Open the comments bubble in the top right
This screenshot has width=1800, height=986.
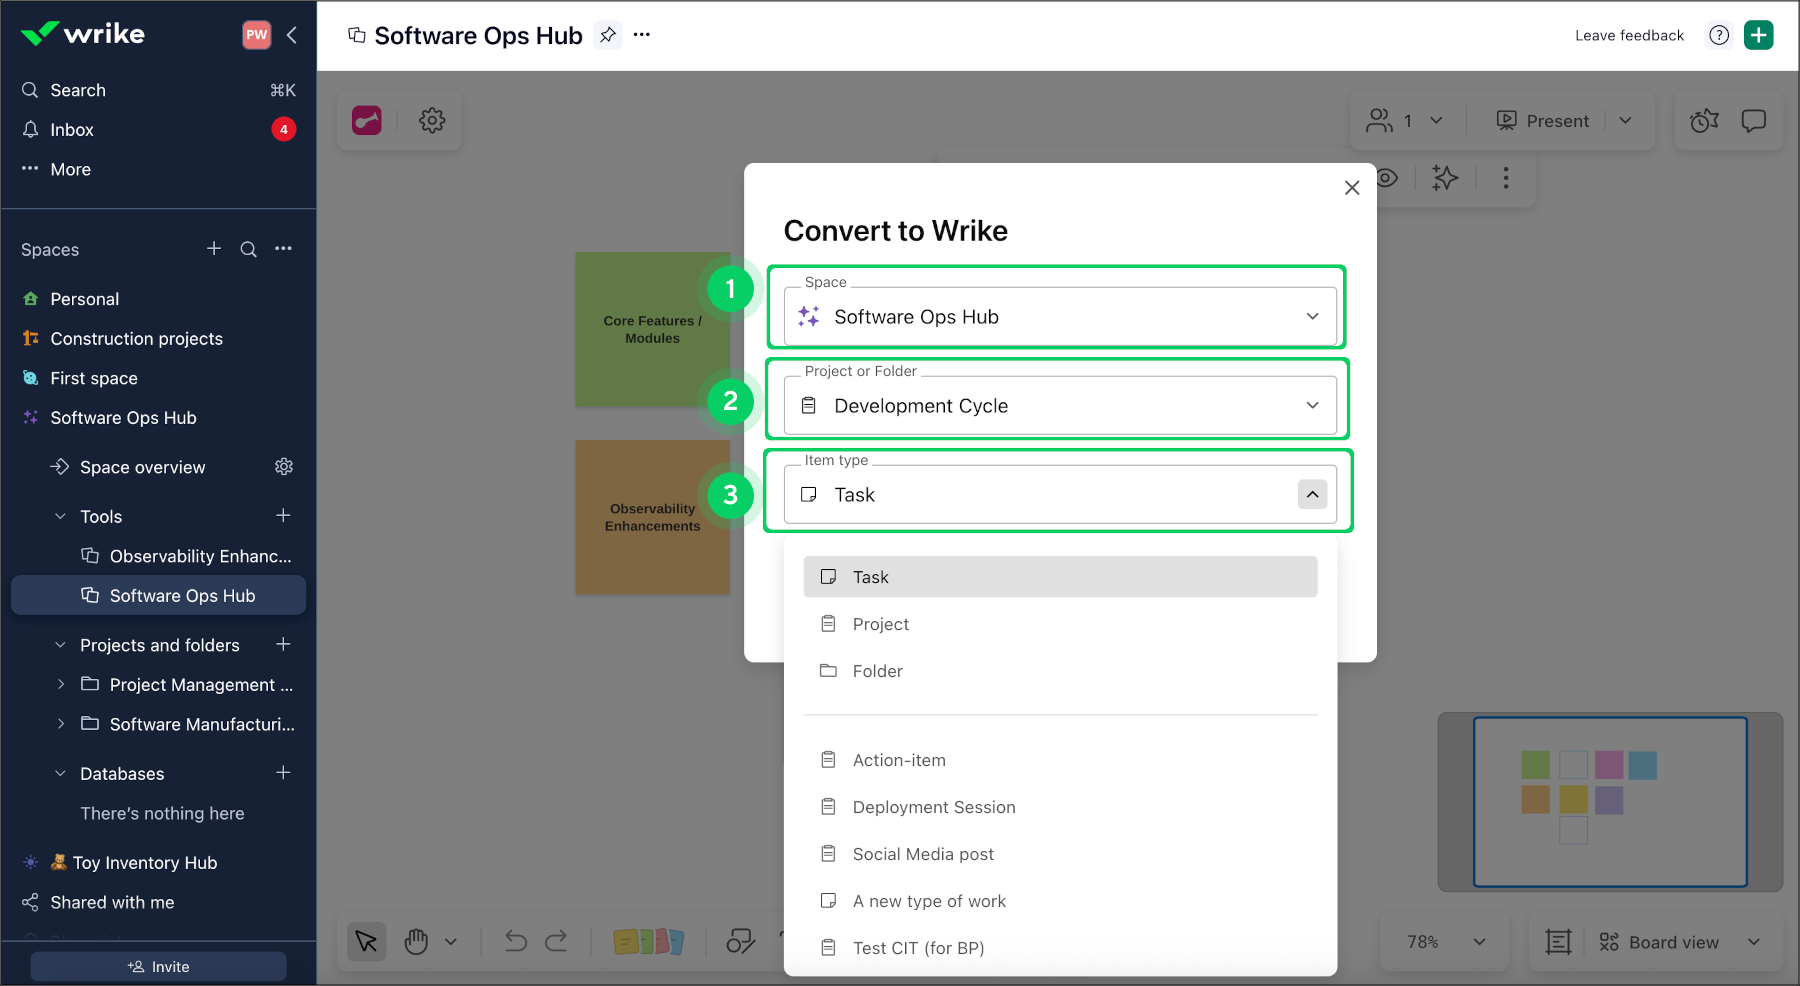pyautogui.click(x=1754, y=120)
